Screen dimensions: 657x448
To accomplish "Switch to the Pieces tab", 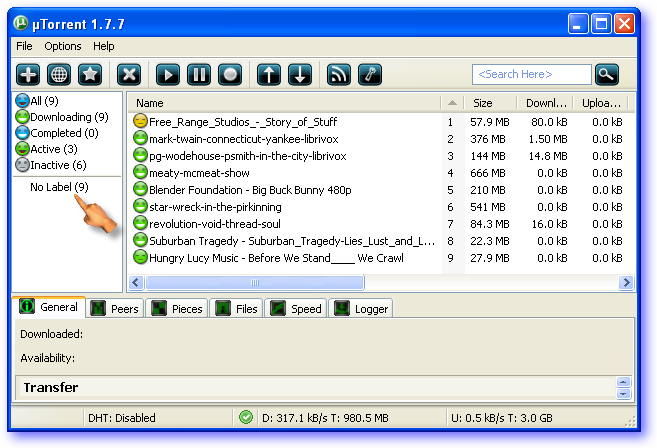I will pos(177,309).
